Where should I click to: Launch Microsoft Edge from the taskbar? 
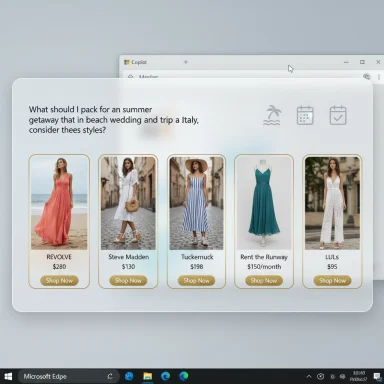[x=166, y=376]
